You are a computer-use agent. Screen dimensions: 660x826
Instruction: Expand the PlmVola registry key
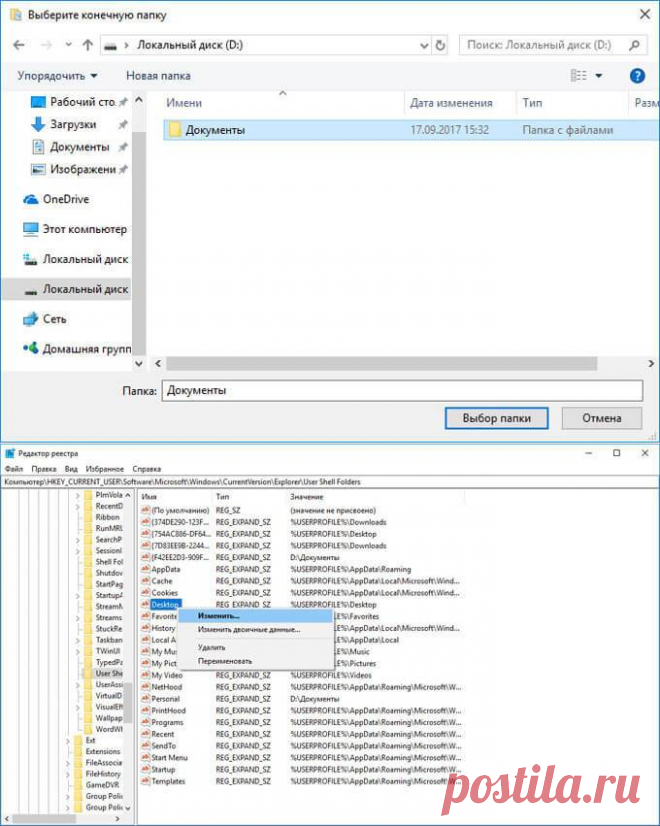78,495
